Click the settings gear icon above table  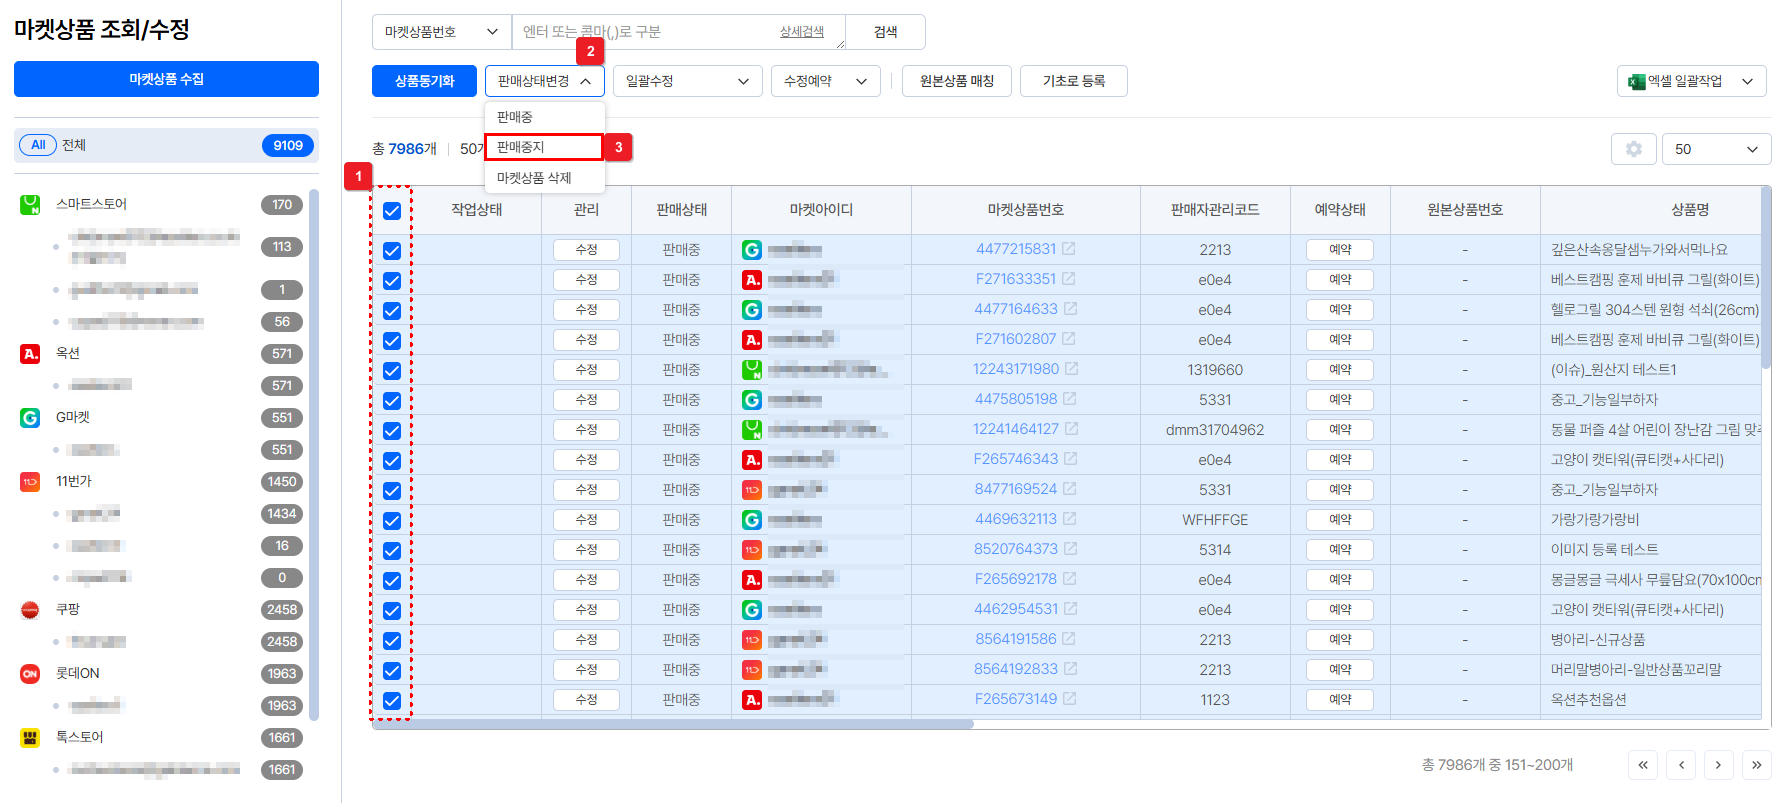(1633, 149)
